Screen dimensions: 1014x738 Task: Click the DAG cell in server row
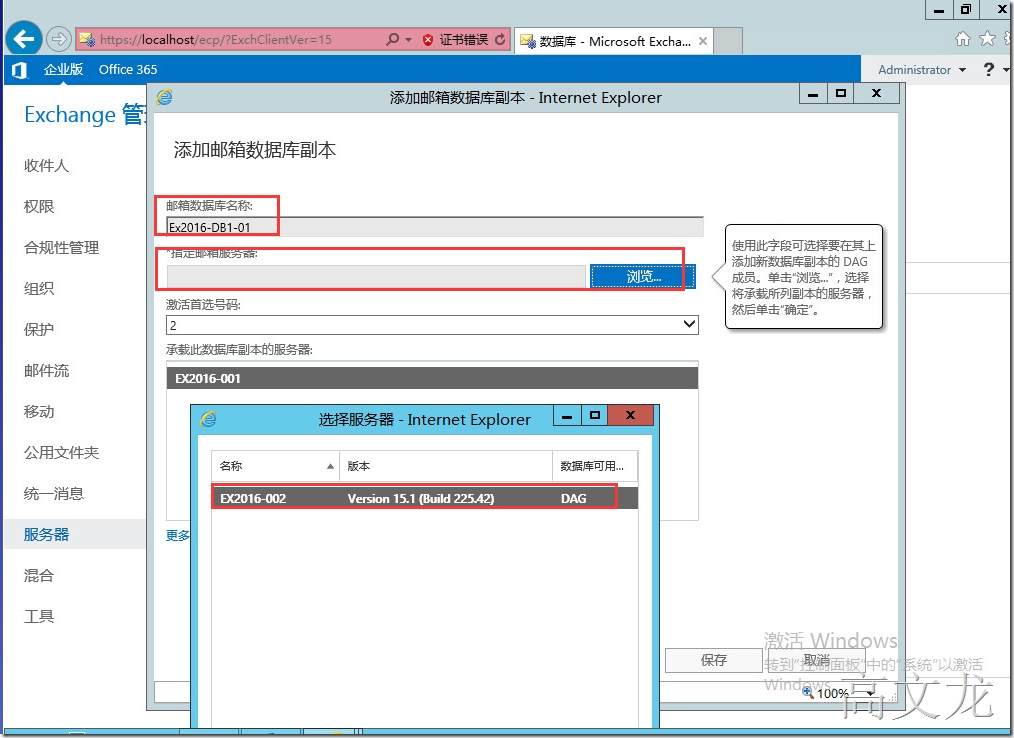click(x=574, y=499)
